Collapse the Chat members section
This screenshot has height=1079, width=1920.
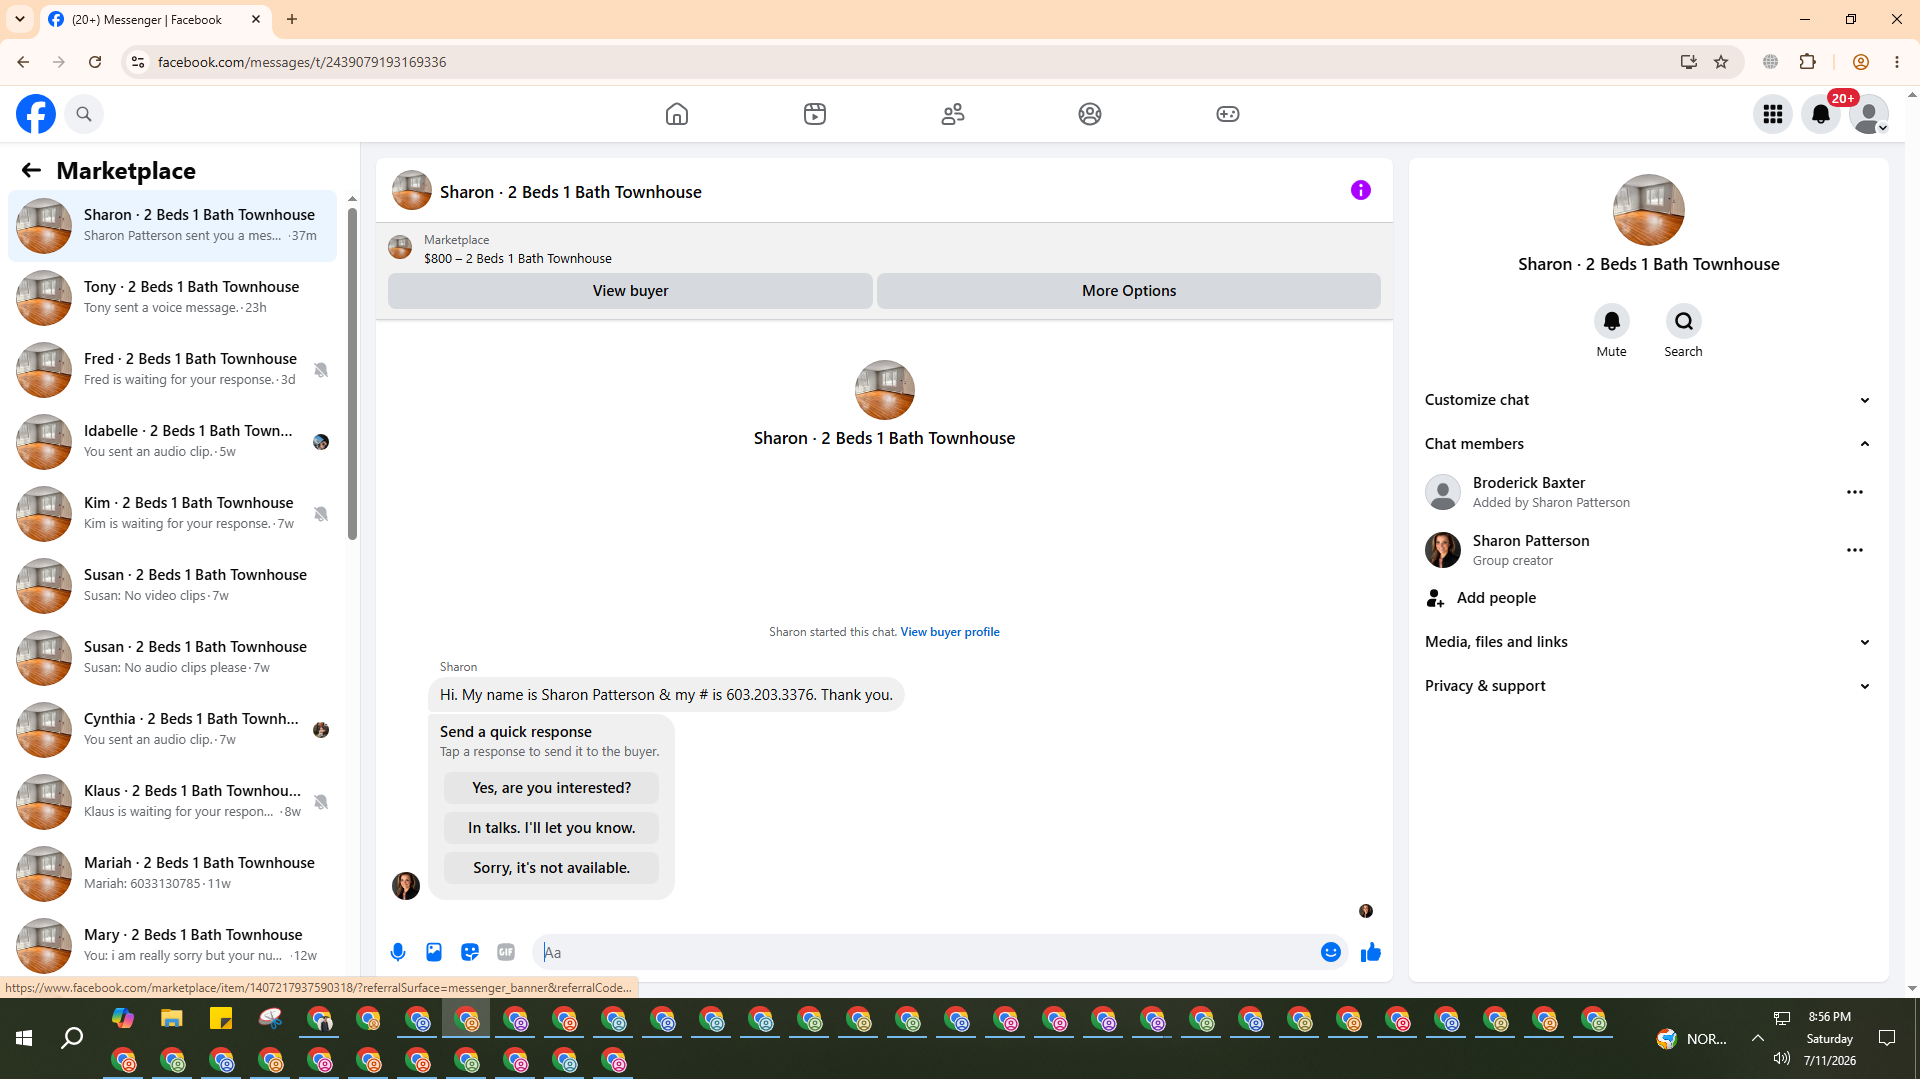(1648, 444)
